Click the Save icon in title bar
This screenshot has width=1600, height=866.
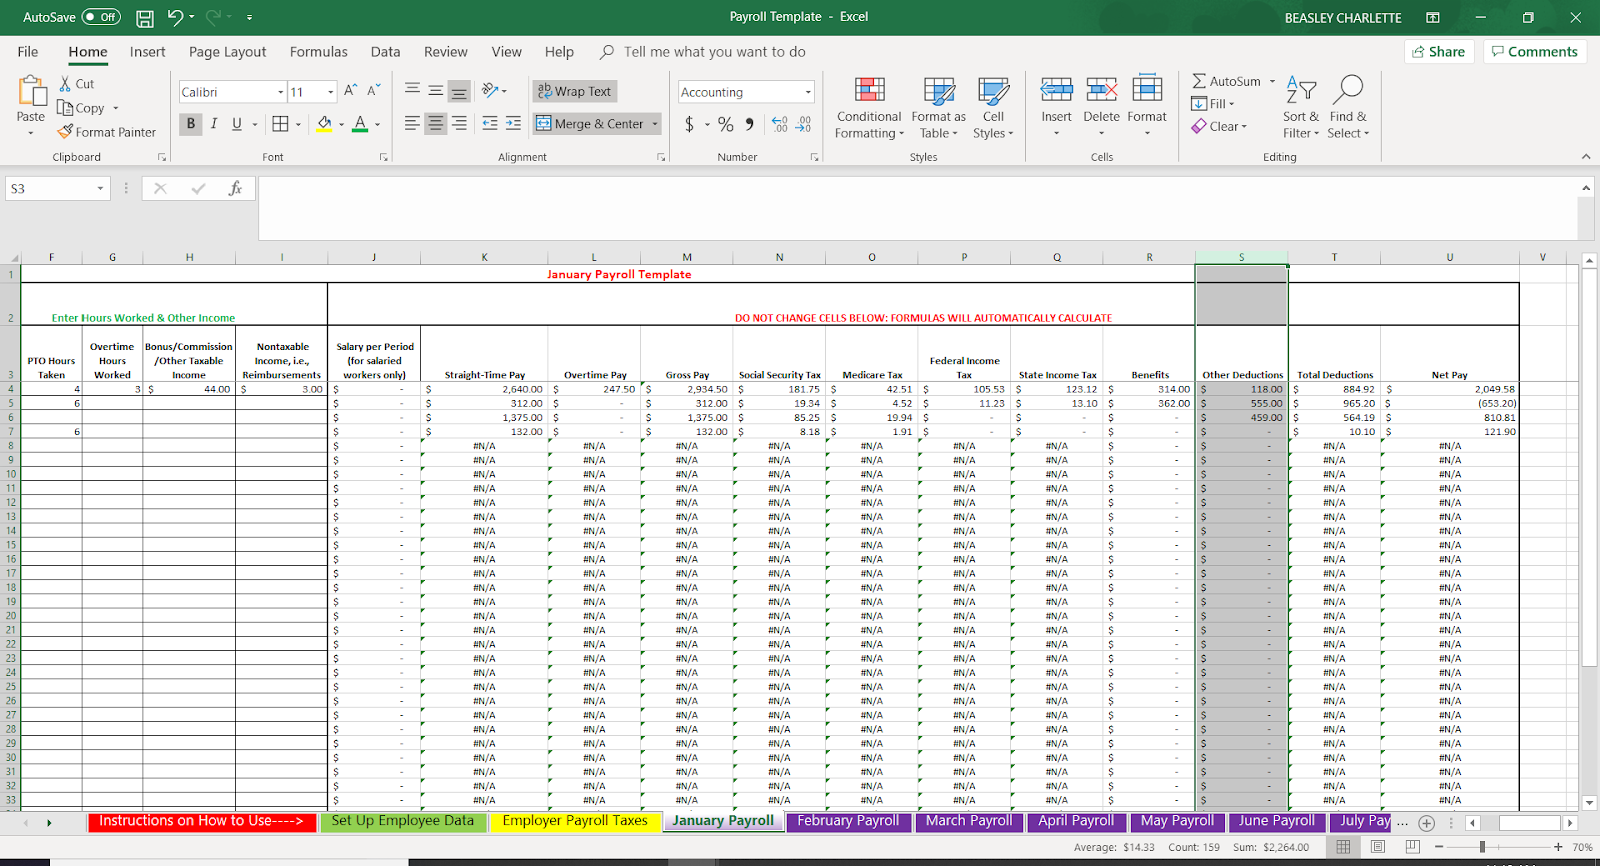[x=145, y=18]
